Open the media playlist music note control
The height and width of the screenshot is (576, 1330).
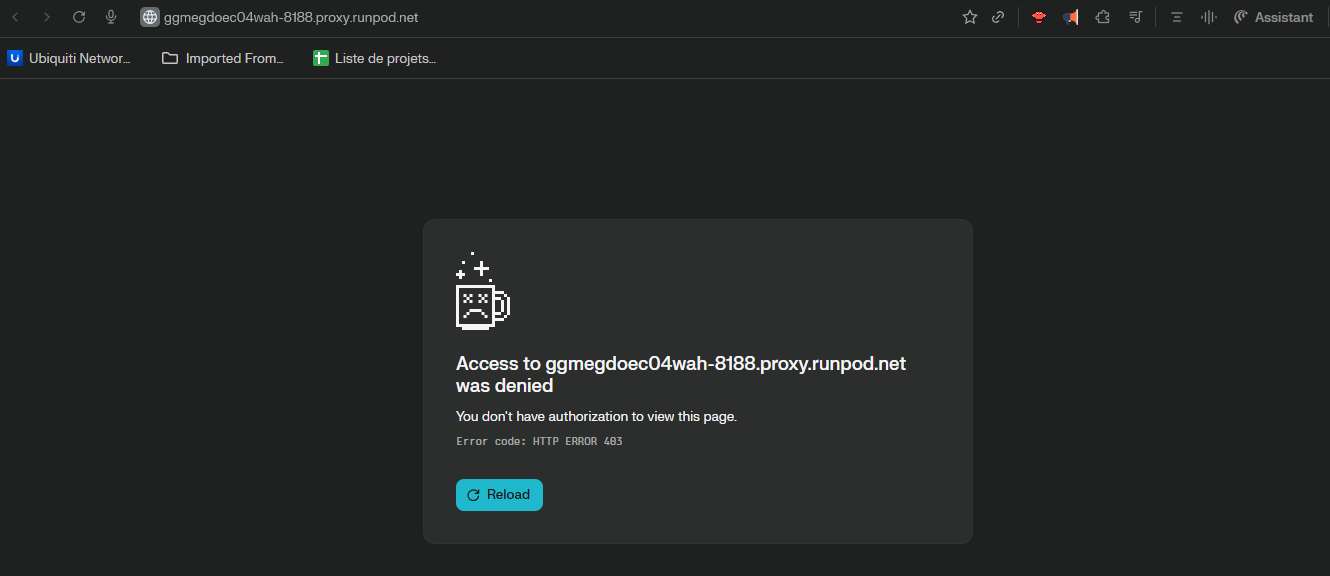[x=1135, y=17]
